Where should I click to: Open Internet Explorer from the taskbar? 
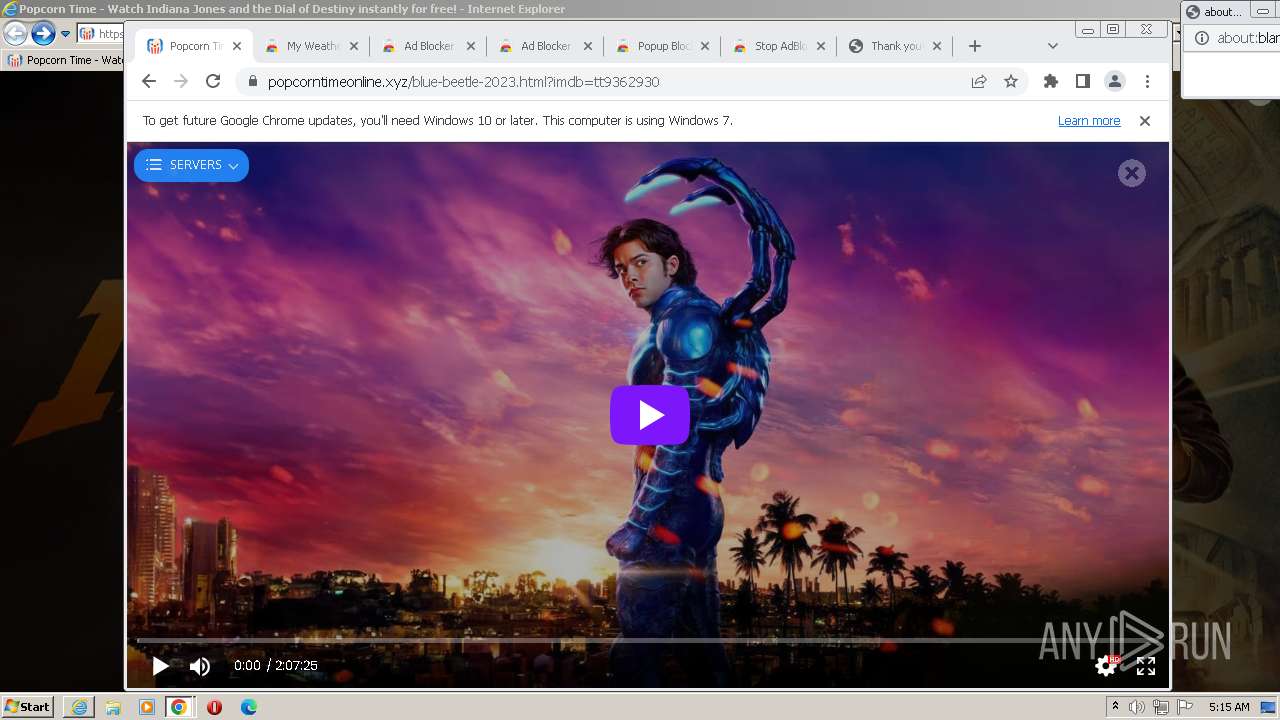(x=79, y=707)
